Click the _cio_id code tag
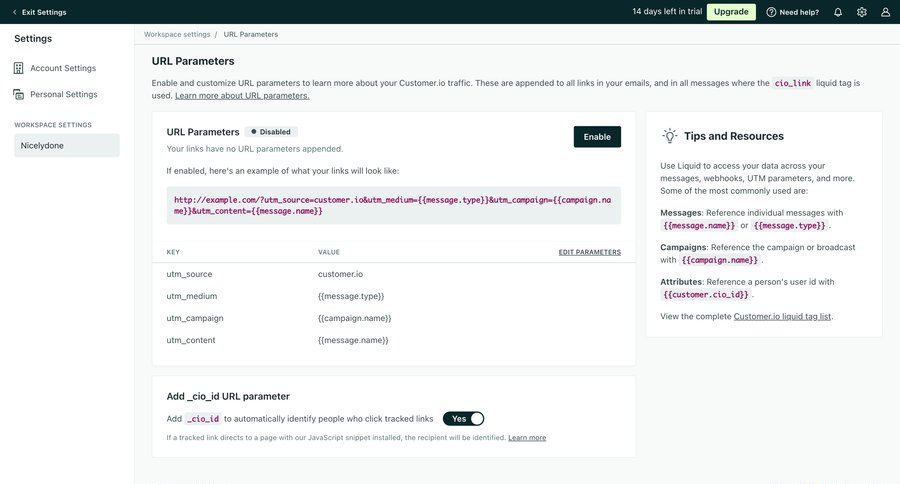This screenshot has width=900, height=484. tap(203, 419)
